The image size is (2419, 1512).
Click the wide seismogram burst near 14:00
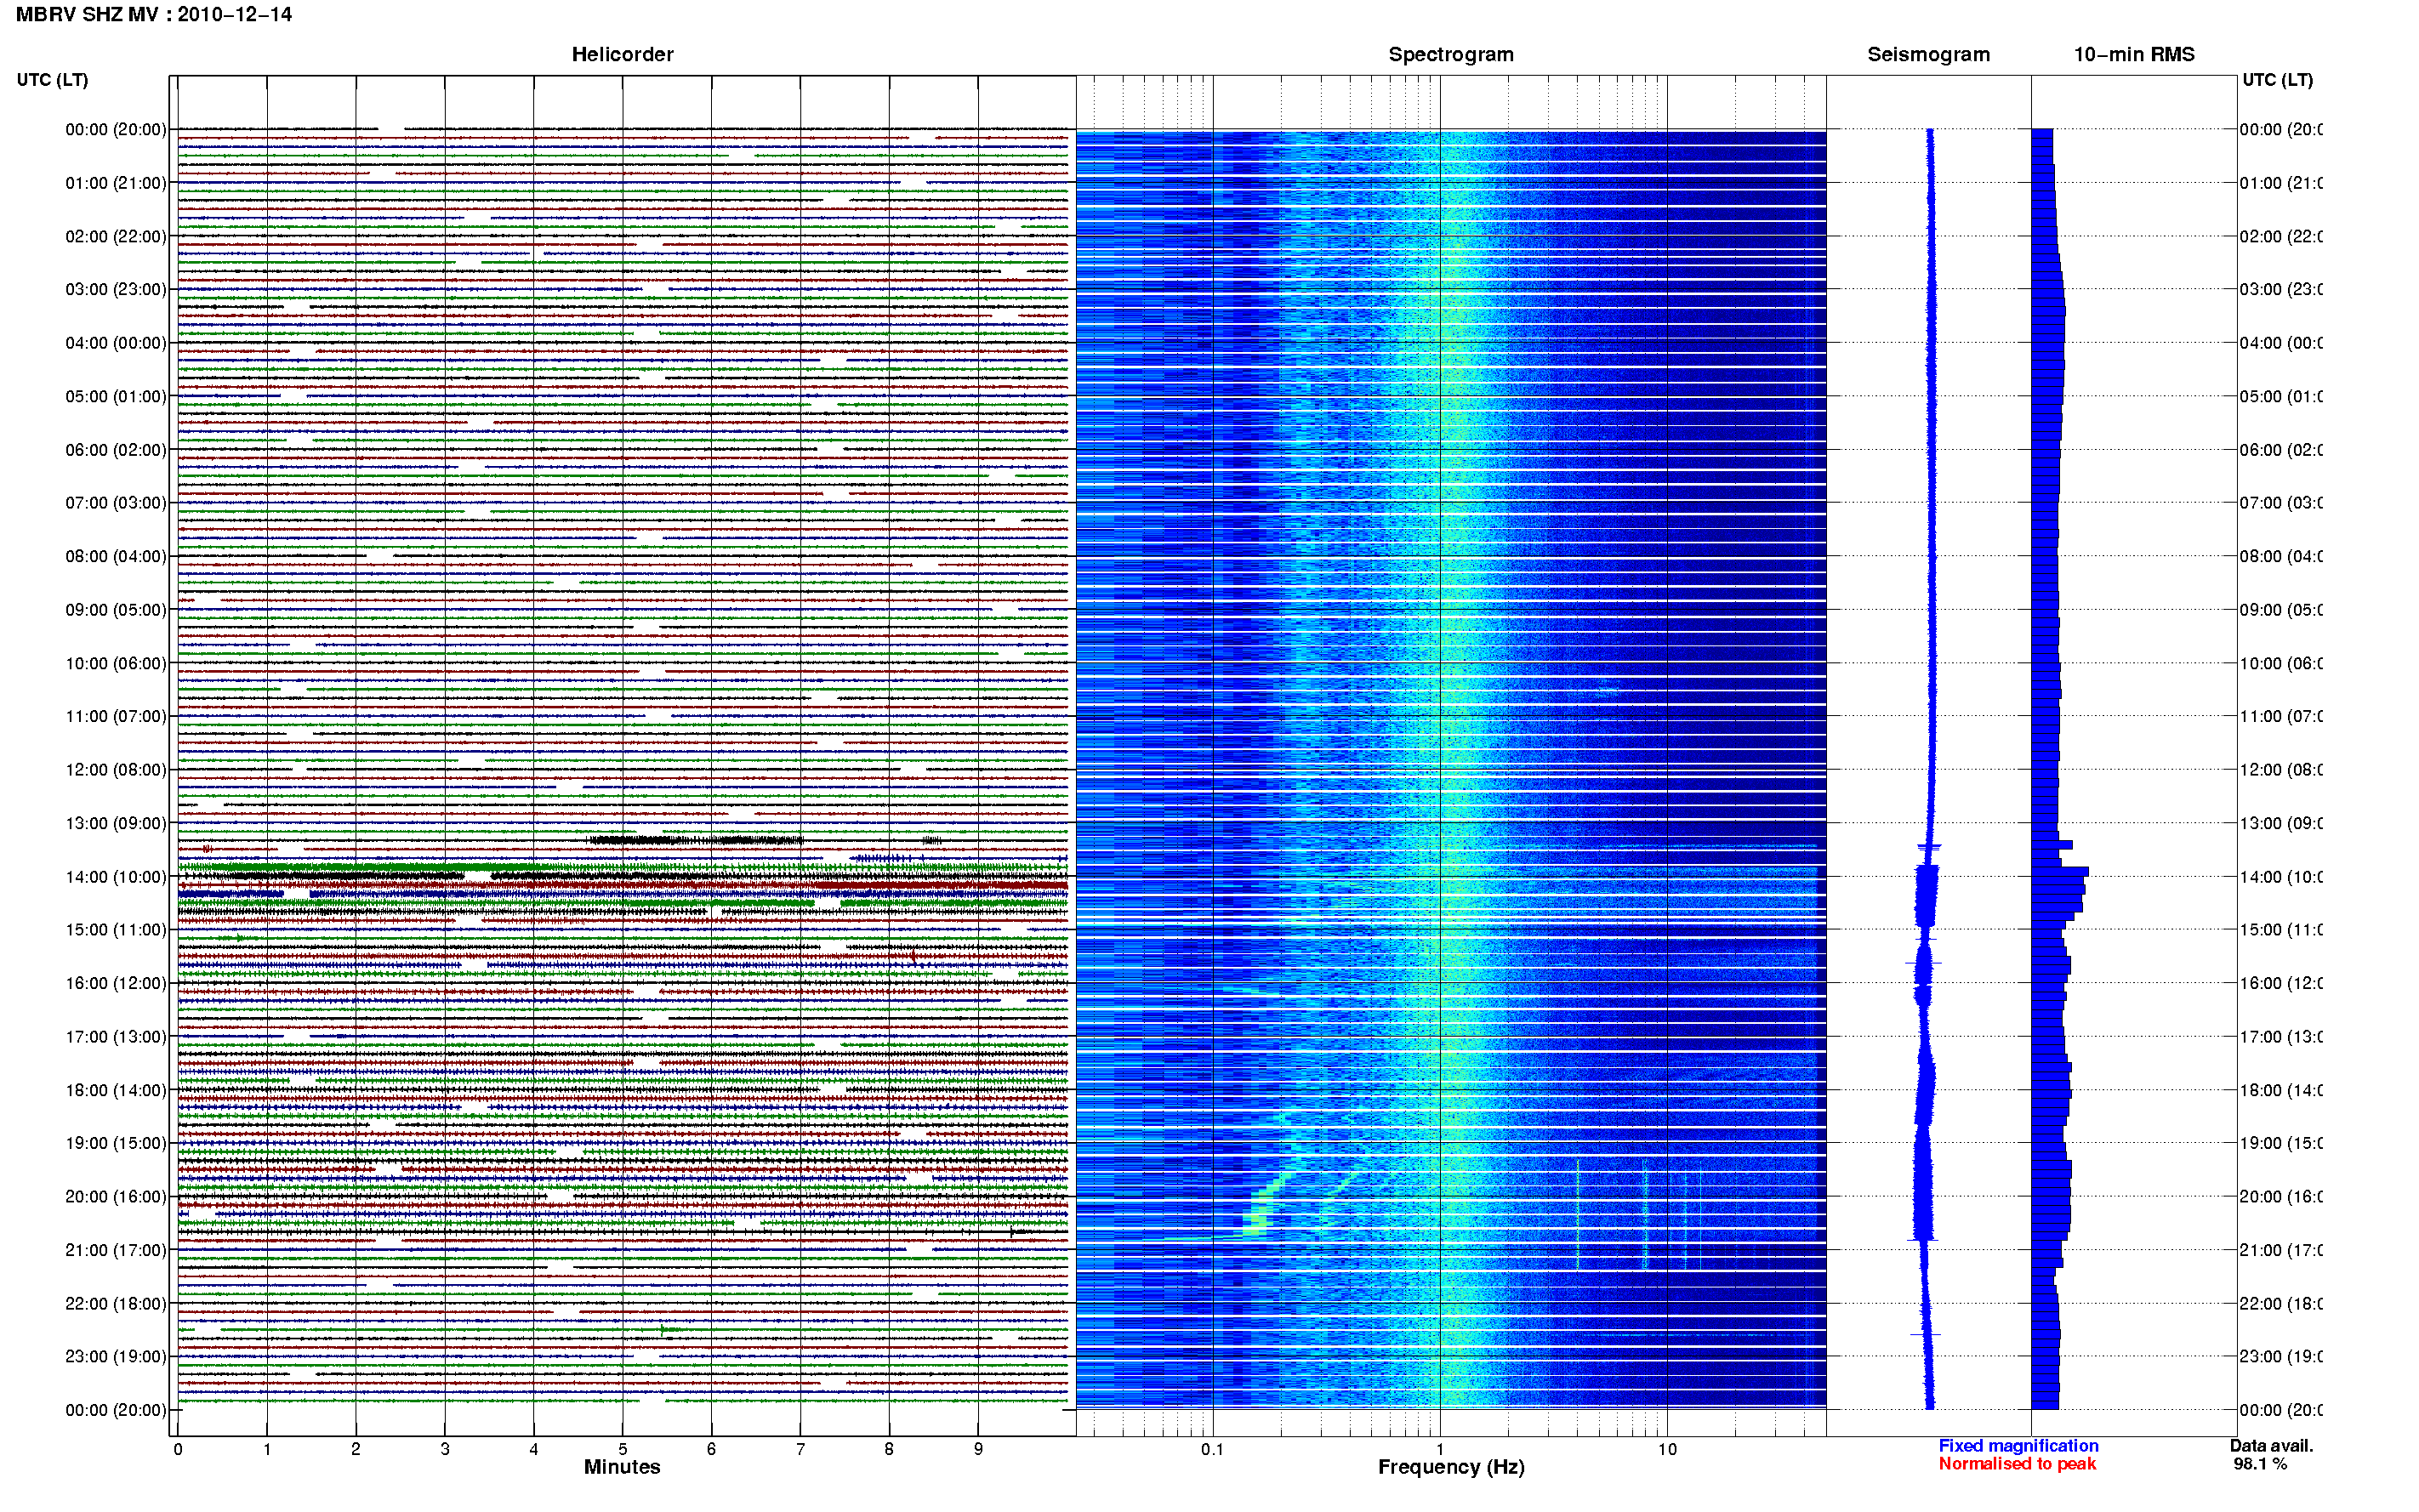1926,896
